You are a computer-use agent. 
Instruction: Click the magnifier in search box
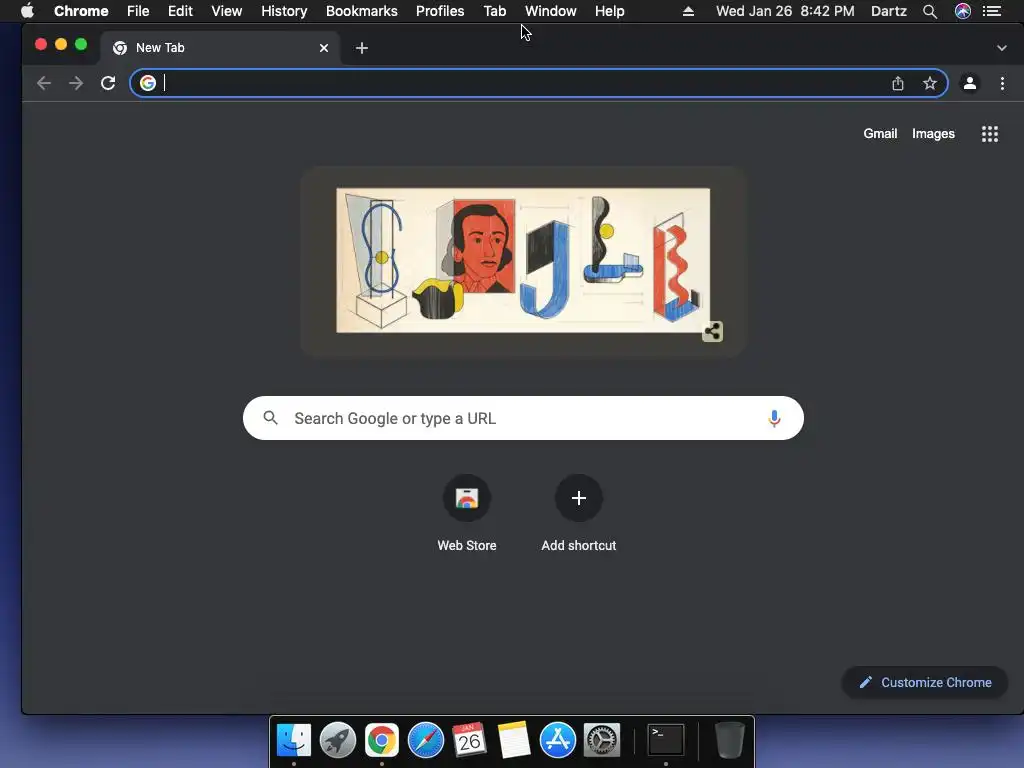(270, 418)
